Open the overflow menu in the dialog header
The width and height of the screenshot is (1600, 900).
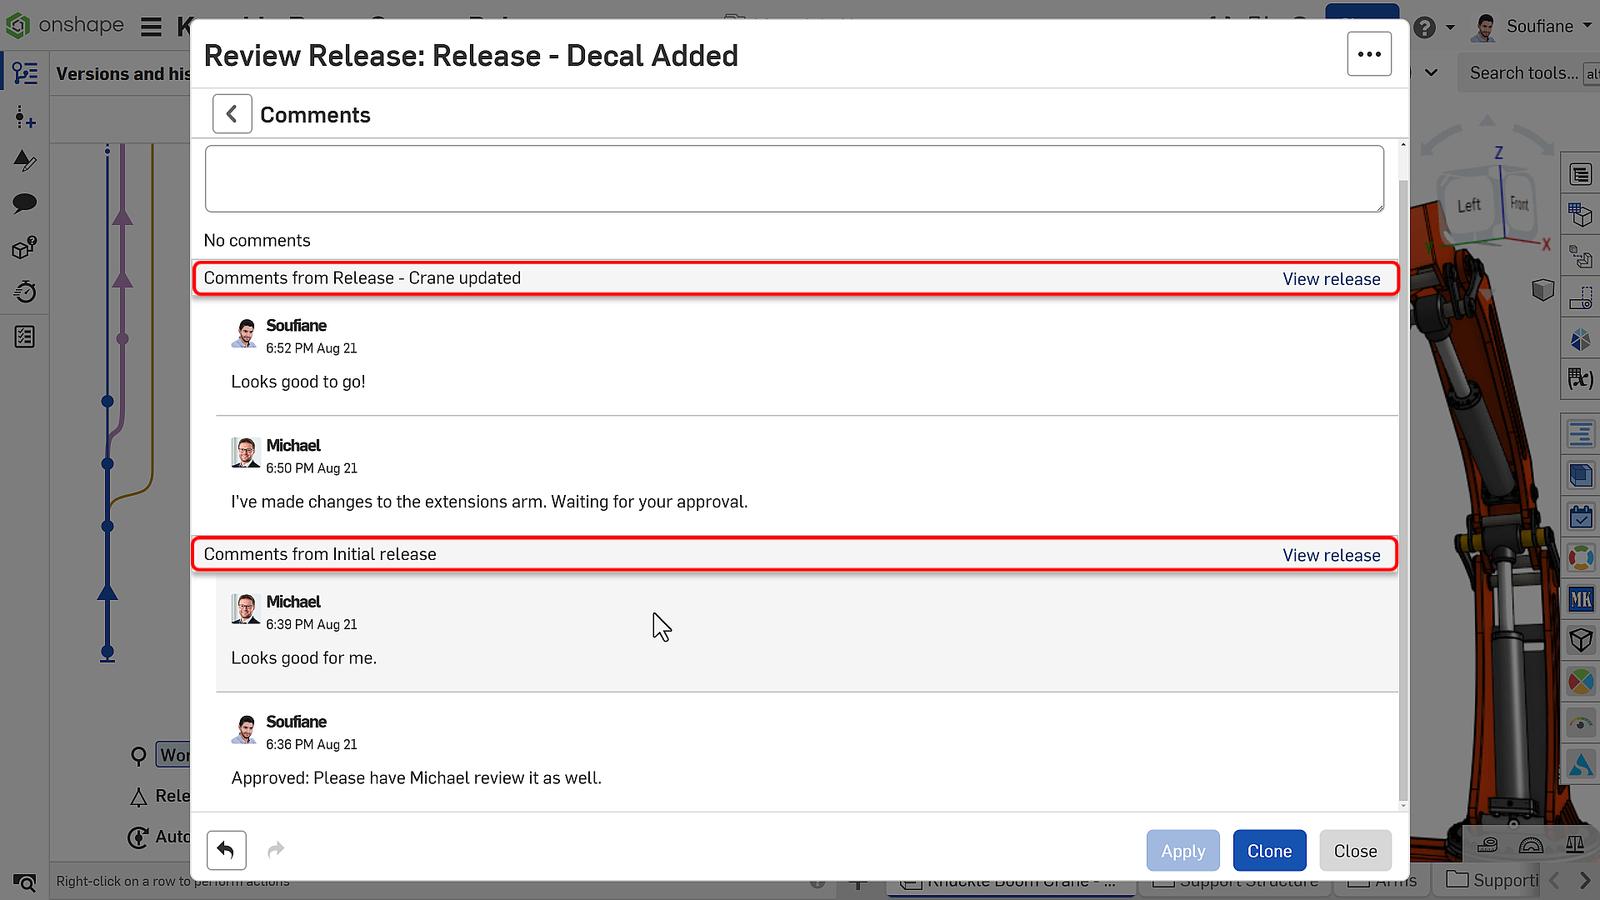tap(1368, 54)
